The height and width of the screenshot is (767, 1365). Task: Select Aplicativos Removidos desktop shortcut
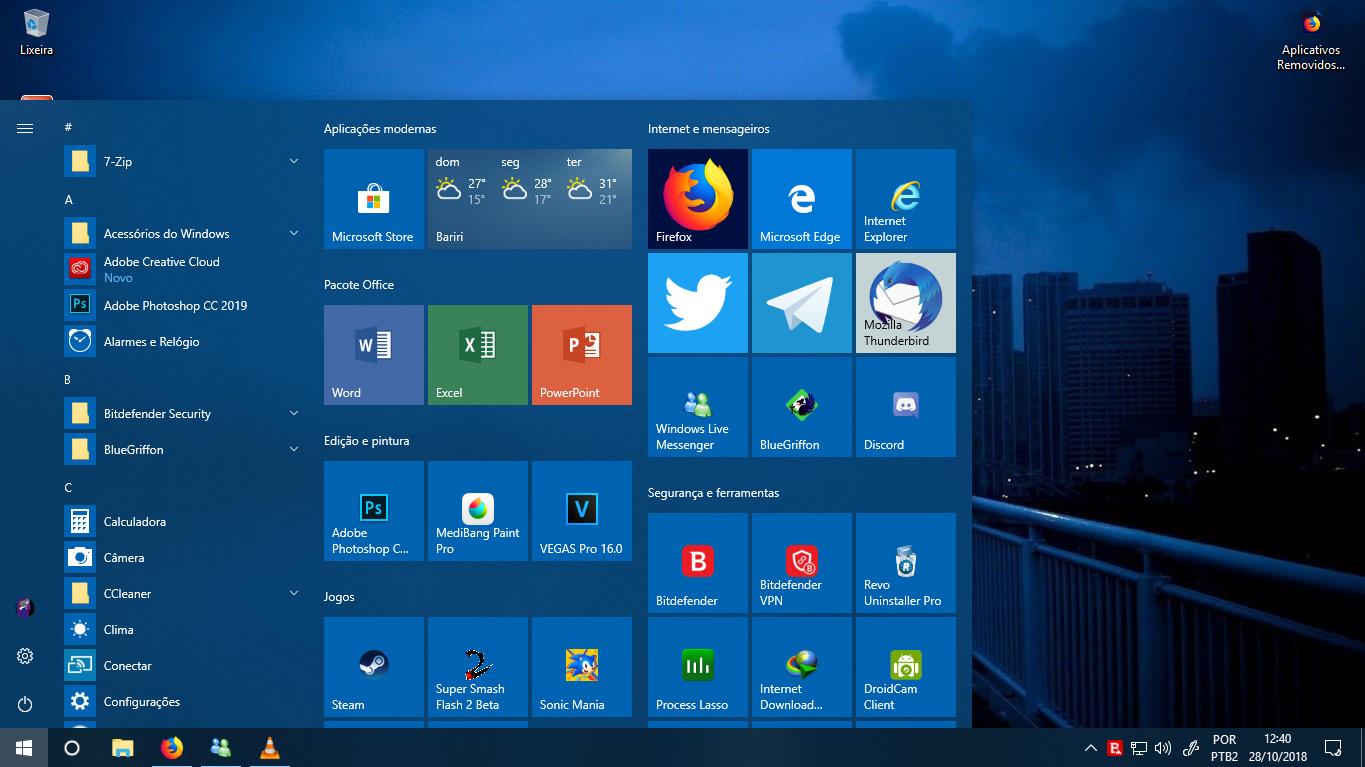(1311, 41)
